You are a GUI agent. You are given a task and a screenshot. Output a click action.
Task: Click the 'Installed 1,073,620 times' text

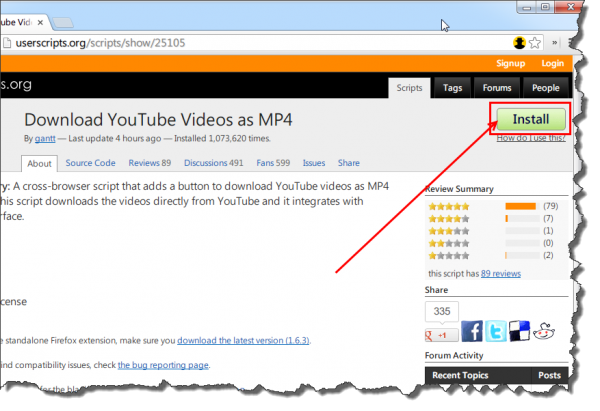tap(222, 139)
